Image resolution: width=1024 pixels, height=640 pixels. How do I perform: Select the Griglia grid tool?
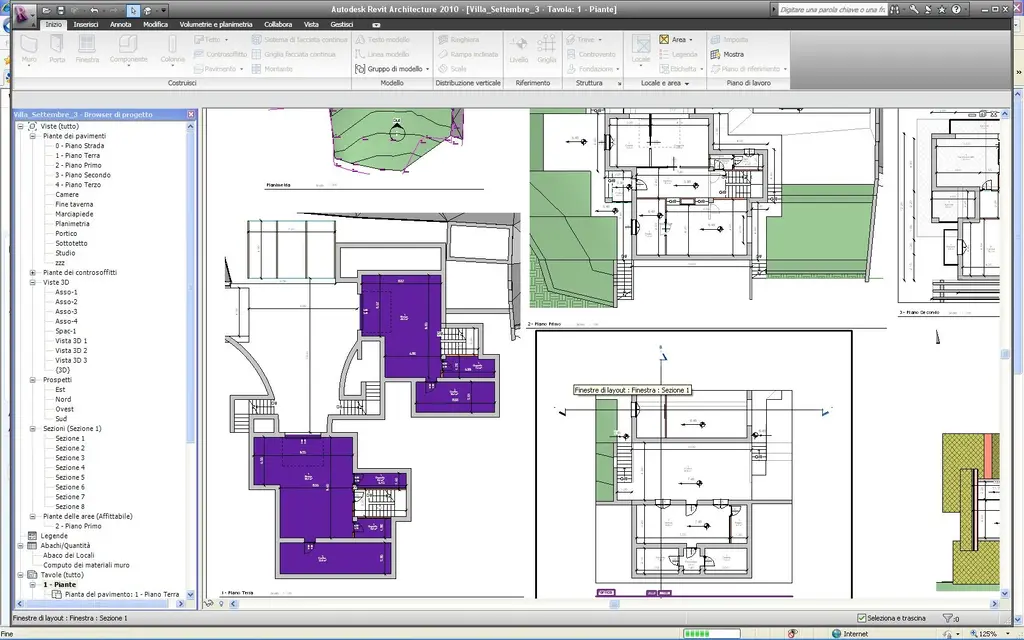547,50
